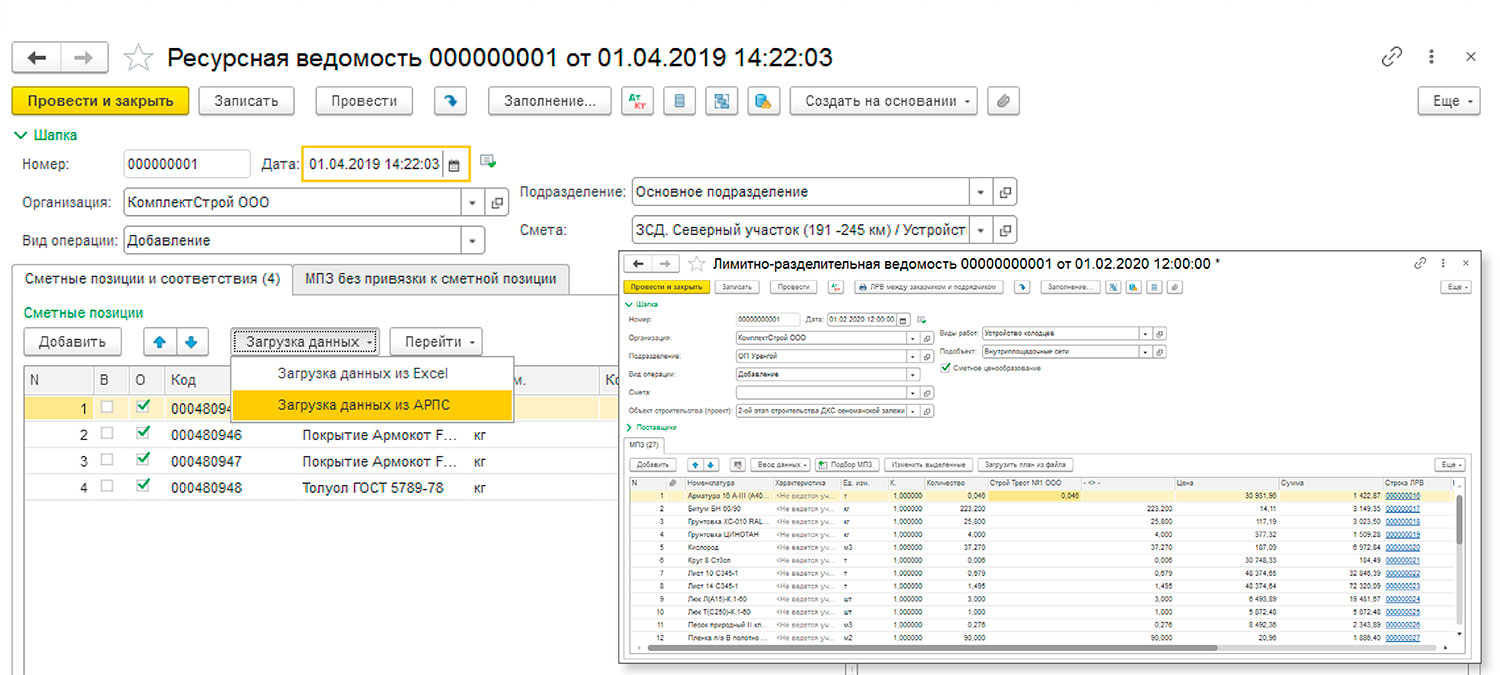Image resolution: width=1500 pixels, height=675 pixels.
Task: Click the Заполнение button
Action: [549, 101]
